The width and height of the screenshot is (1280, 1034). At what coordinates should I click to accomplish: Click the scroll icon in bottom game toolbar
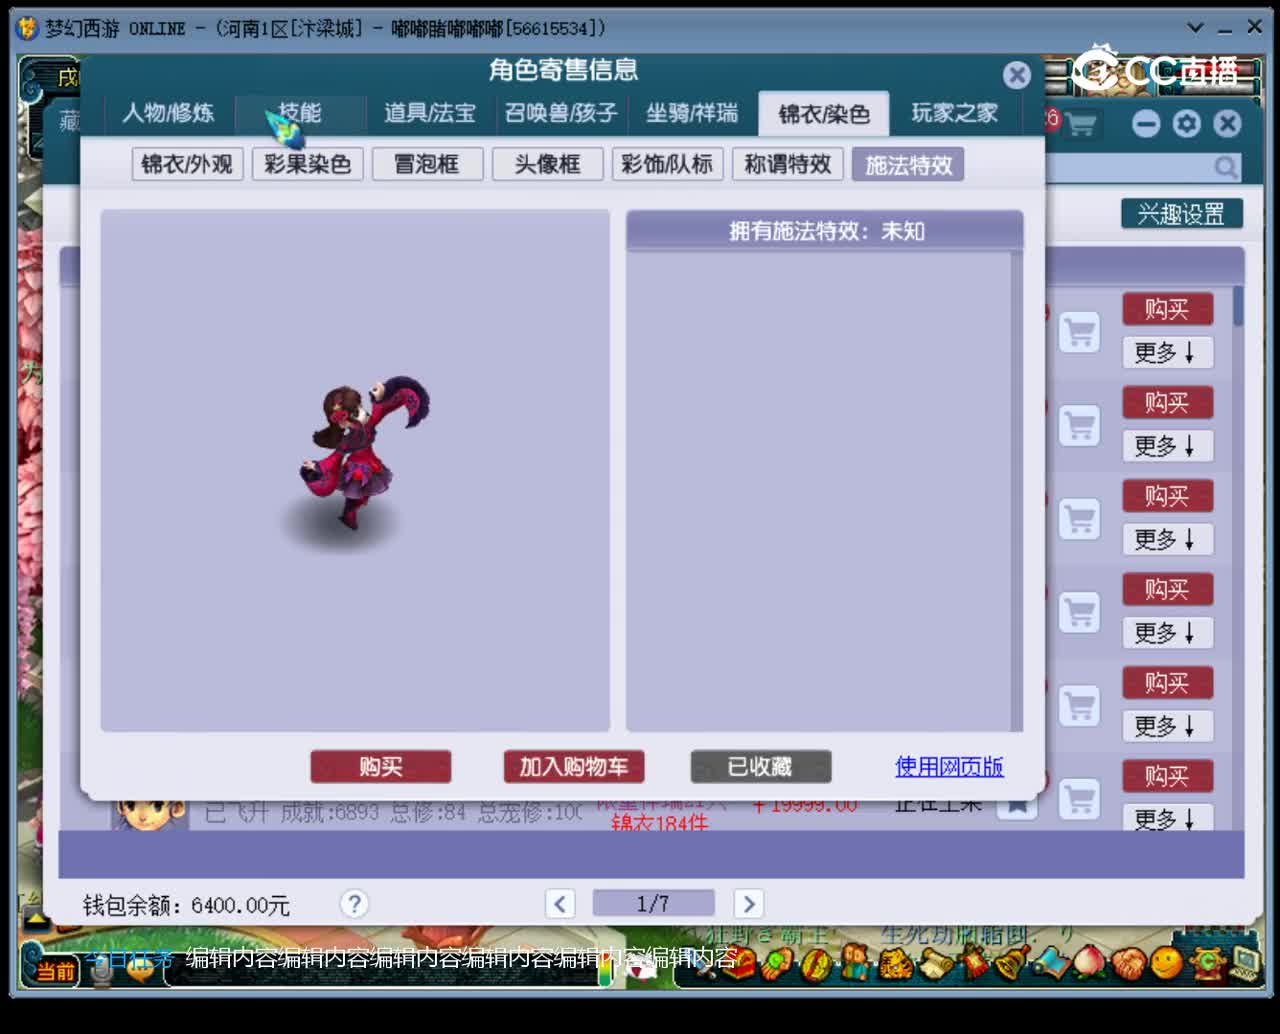pyautogui.click(x=936, y=964)
